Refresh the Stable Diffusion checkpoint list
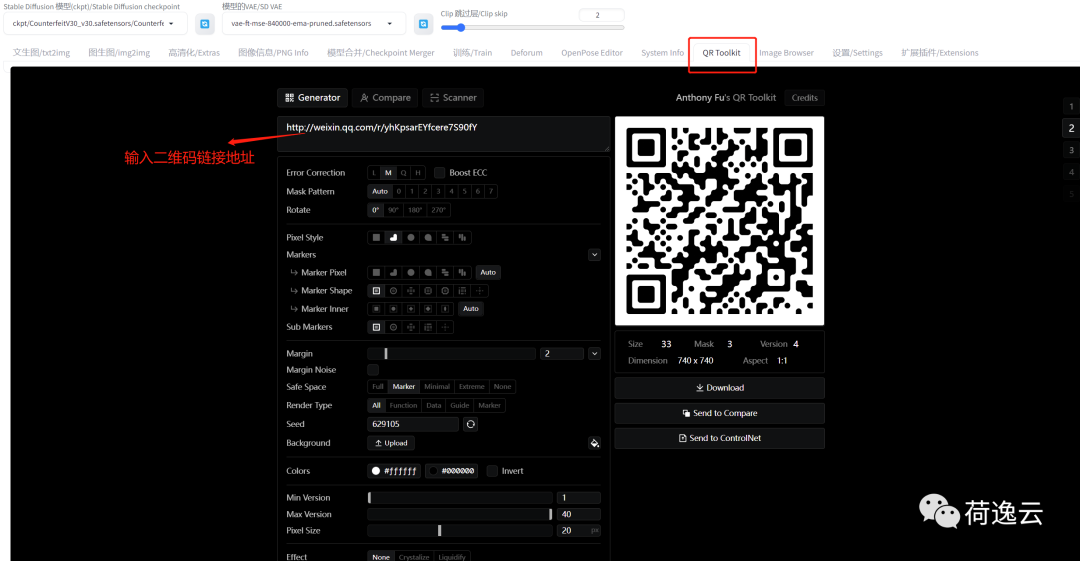 [204, 23]
